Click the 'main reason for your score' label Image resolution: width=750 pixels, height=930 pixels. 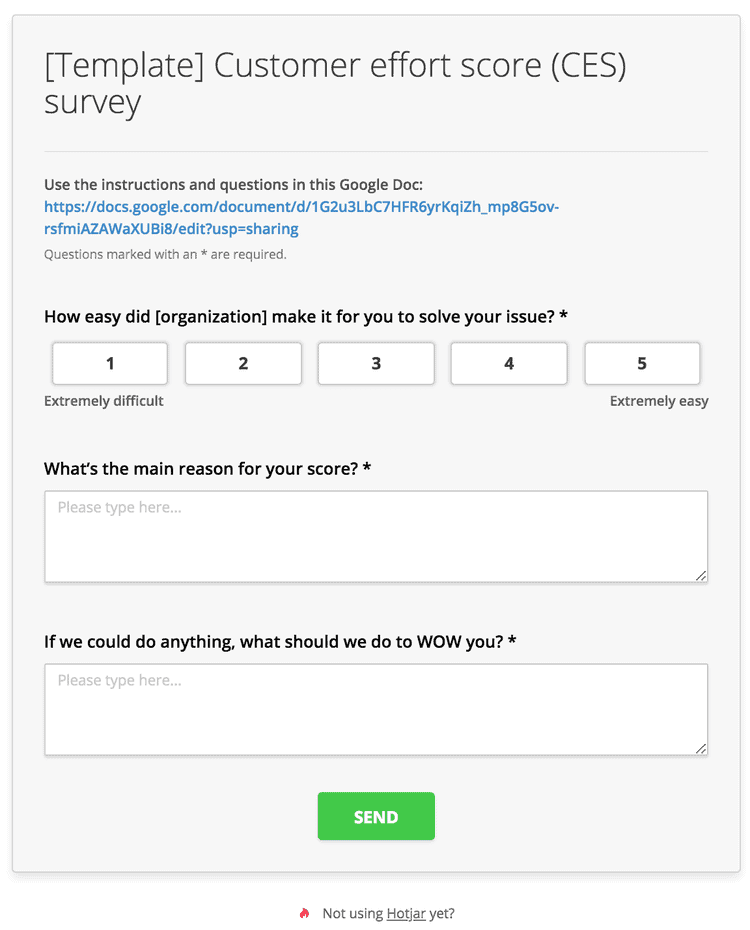(x=208, y=469)
